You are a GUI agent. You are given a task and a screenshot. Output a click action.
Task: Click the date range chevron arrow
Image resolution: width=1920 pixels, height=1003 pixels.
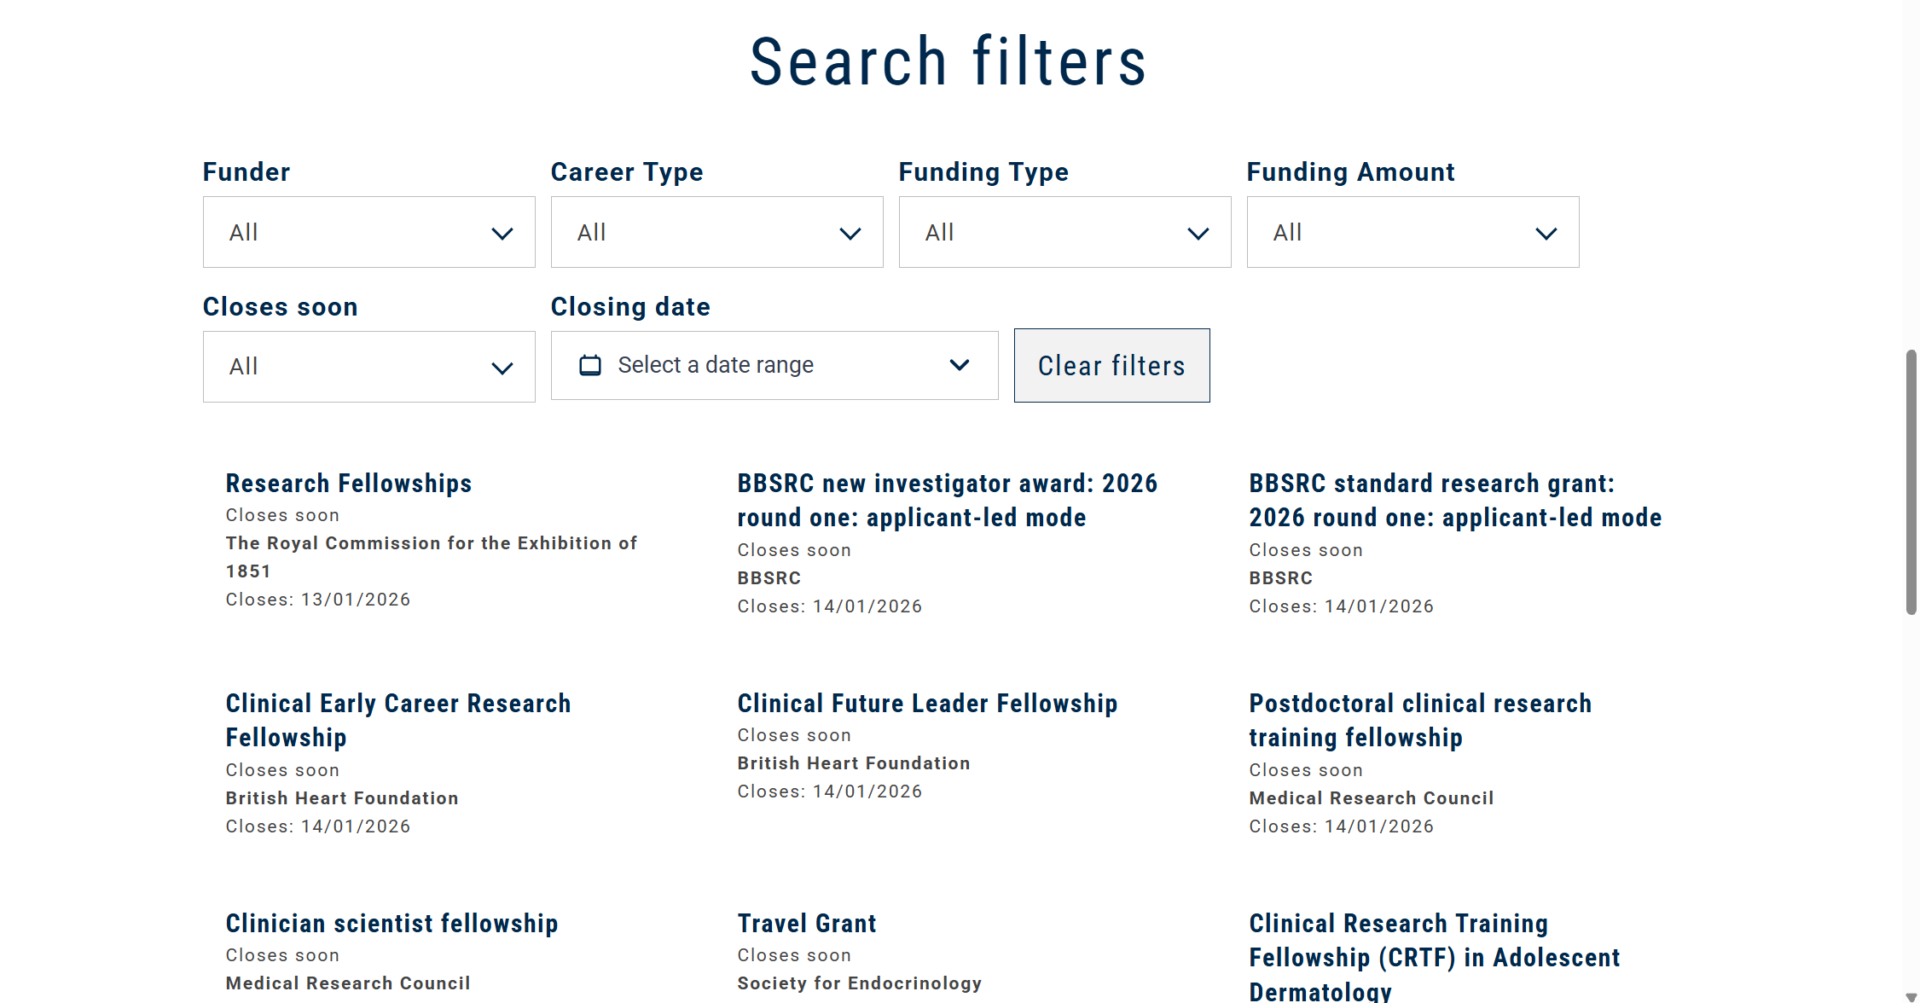[959, 365]
